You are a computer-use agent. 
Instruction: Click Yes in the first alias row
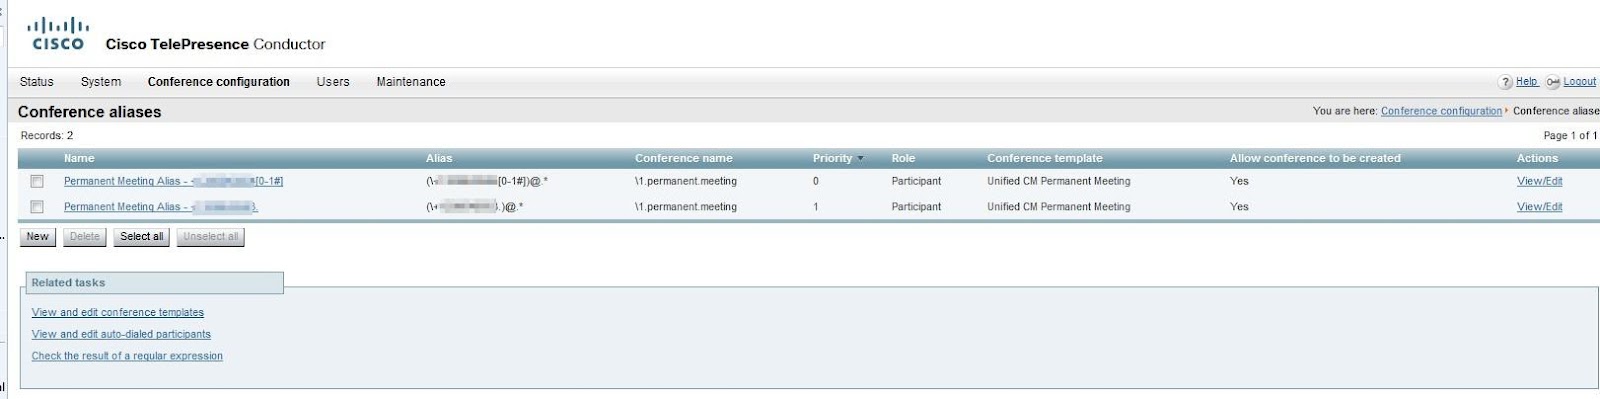tap(1240, 182)
